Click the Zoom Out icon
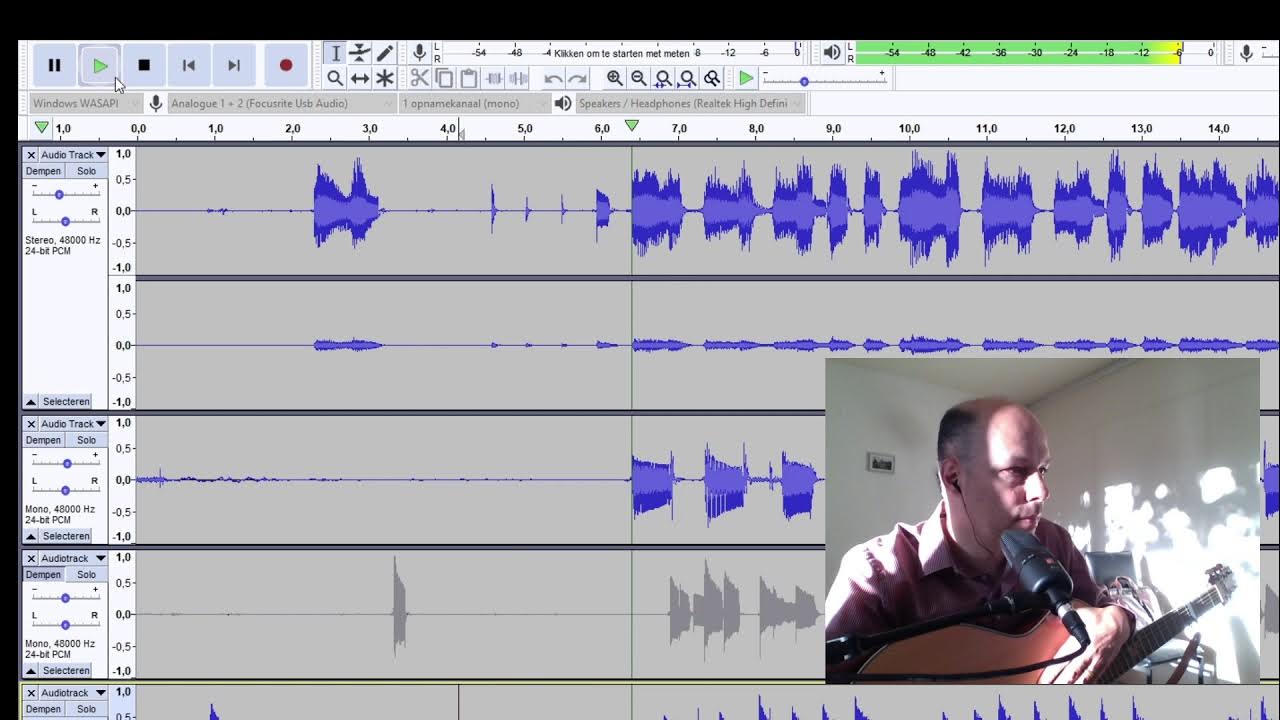 coord(638,78)
